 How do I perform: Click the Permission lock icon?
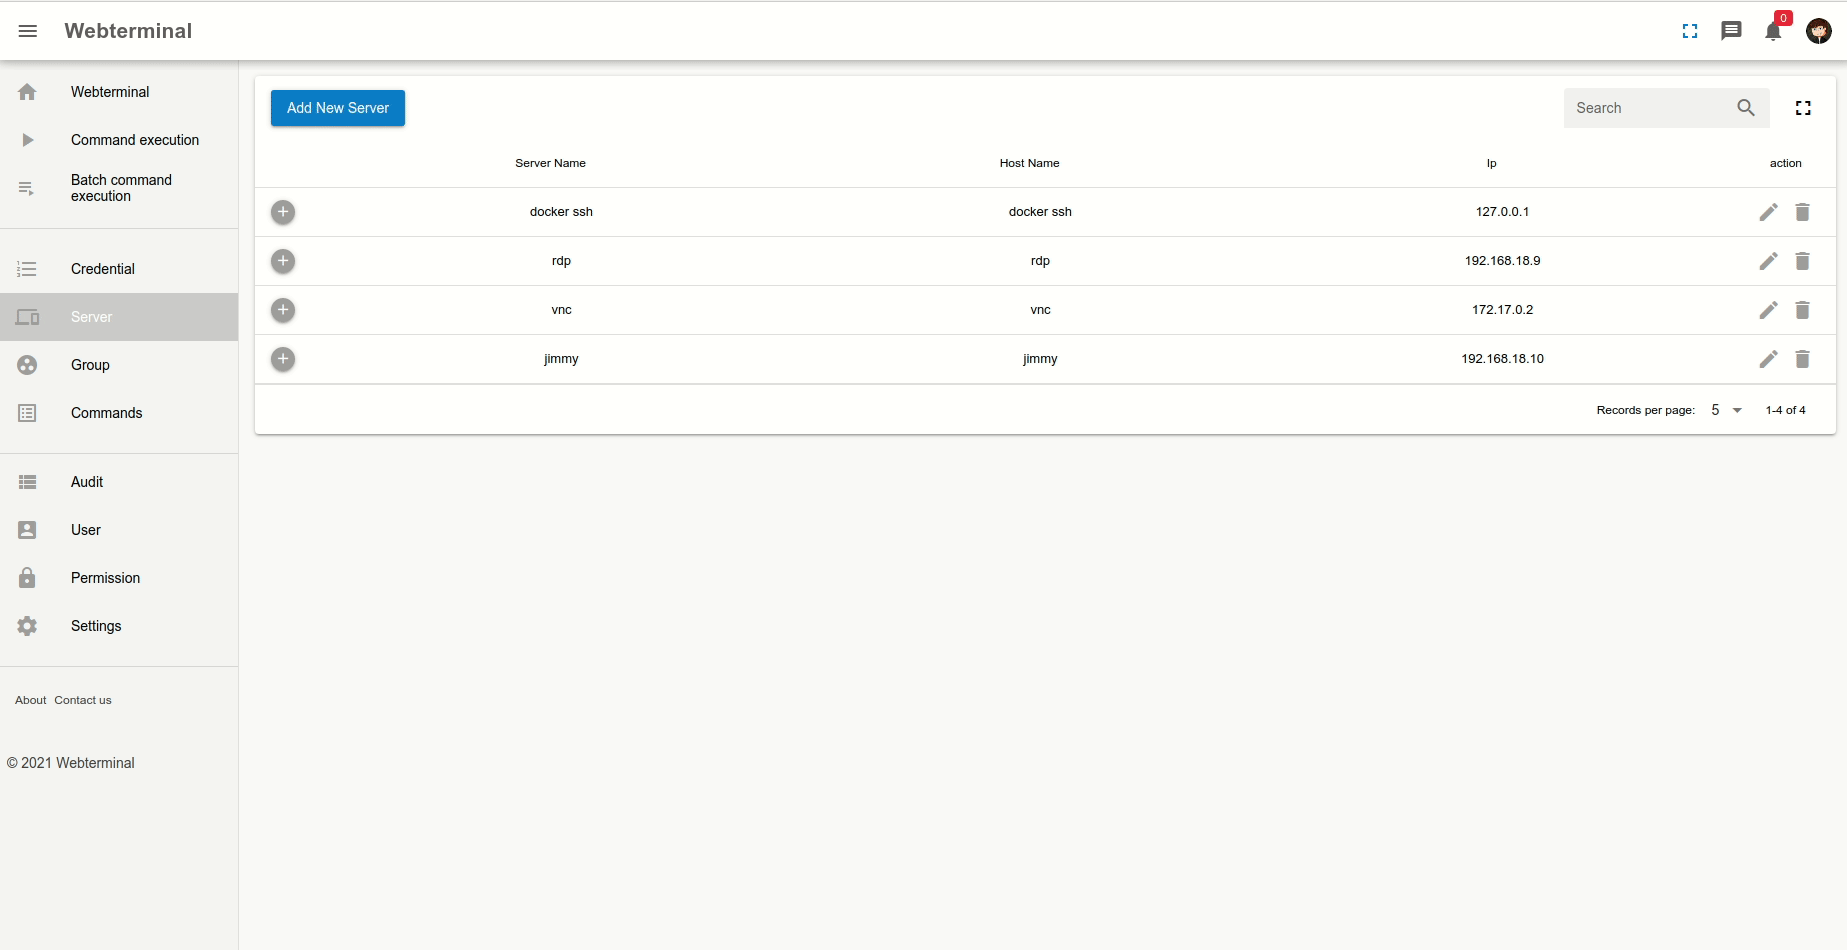point(27,578)
